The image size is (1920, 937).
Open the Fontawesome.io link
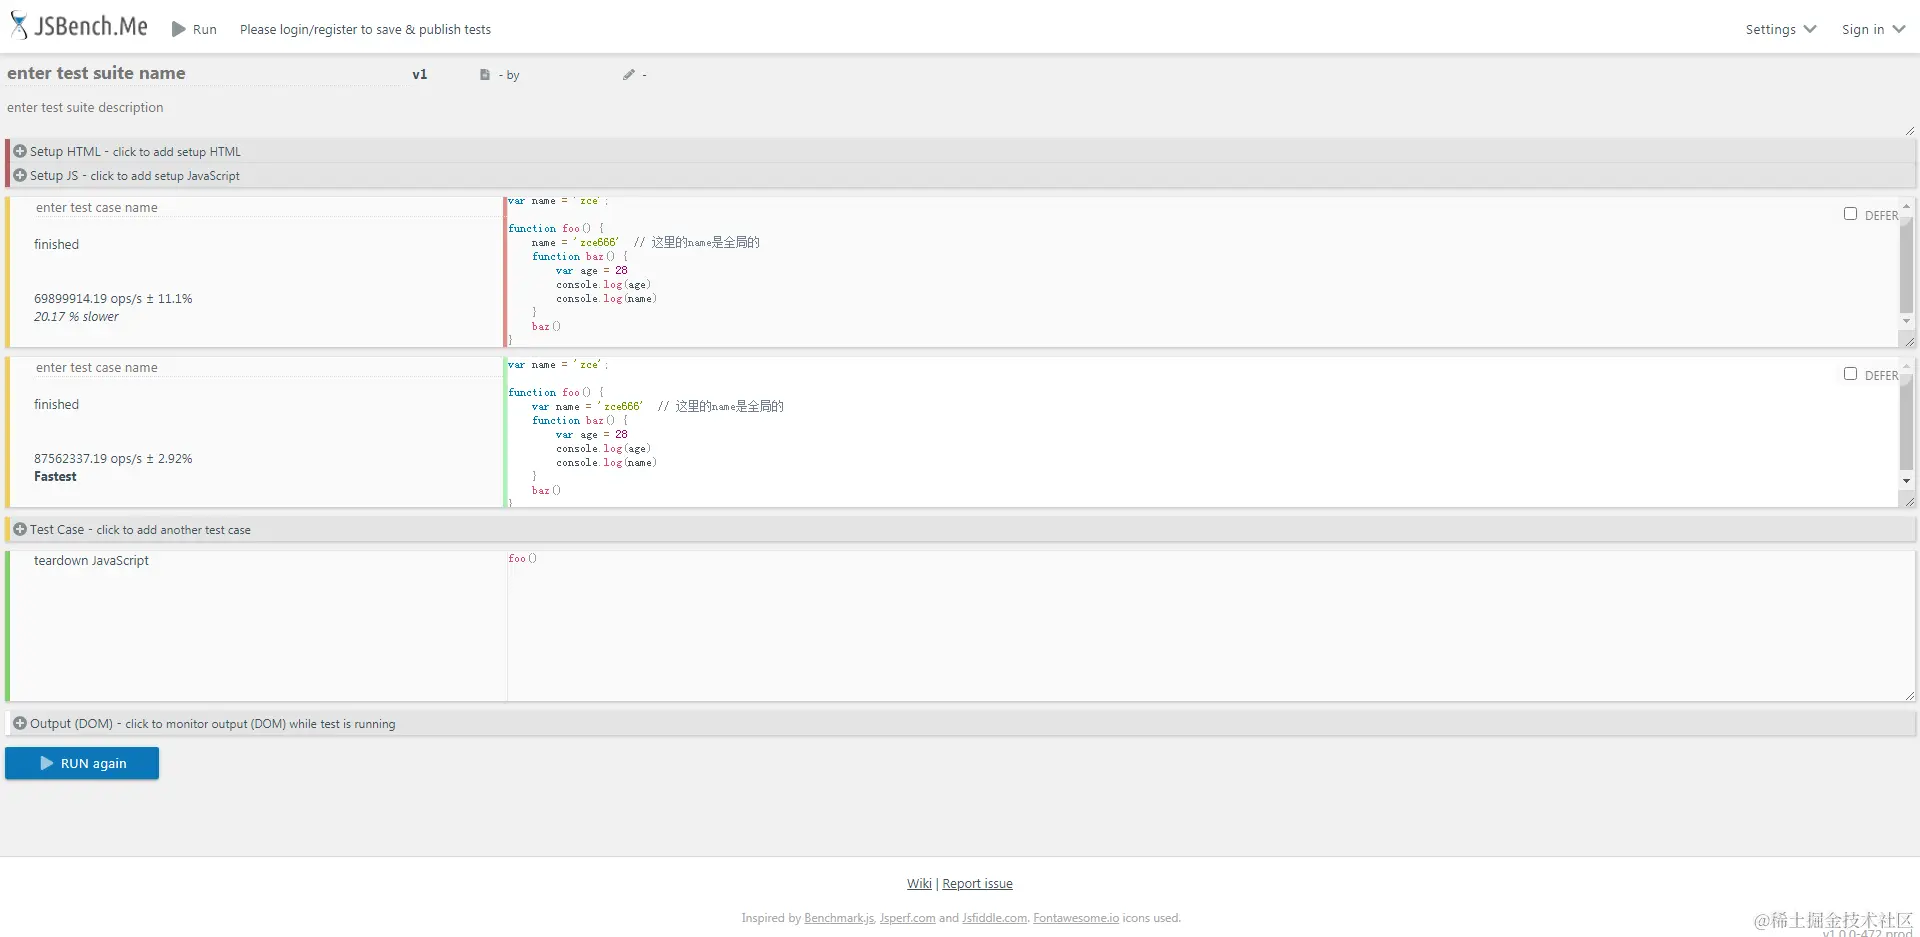click(x=1076, y=918)
